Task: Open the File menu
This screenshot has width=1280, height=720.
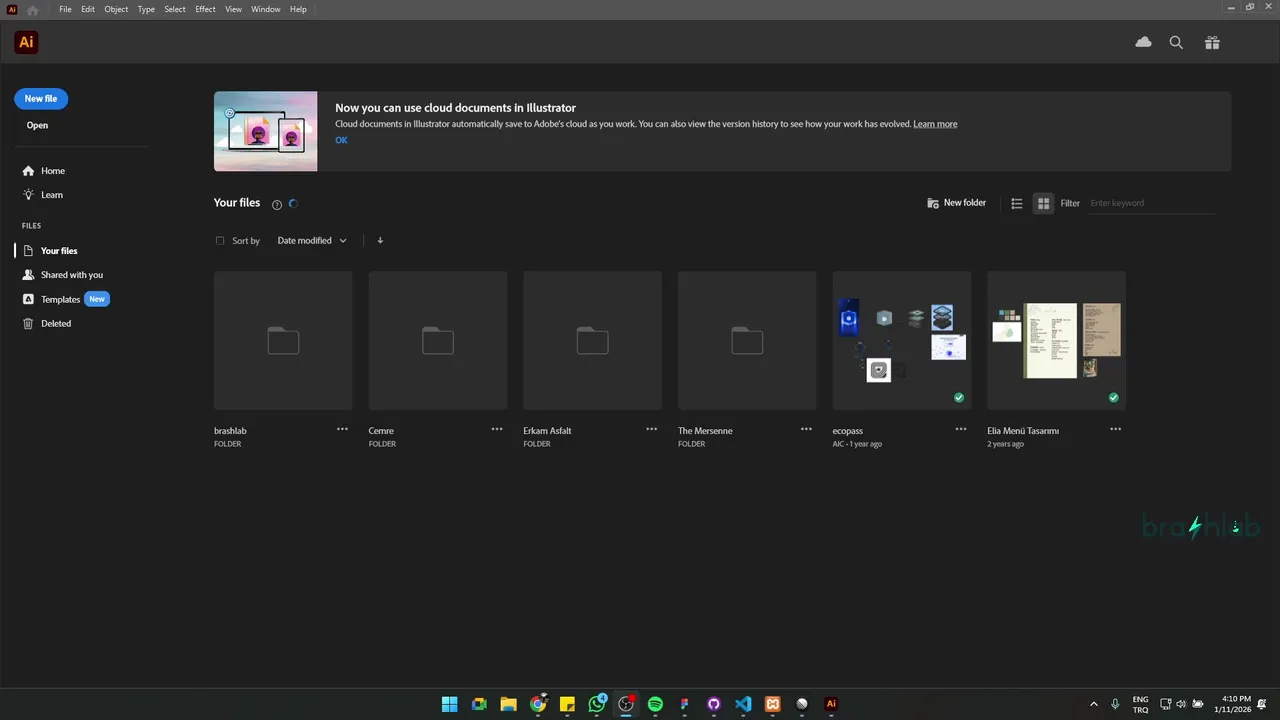Action: pyautogui.click(x=65, y=9)
